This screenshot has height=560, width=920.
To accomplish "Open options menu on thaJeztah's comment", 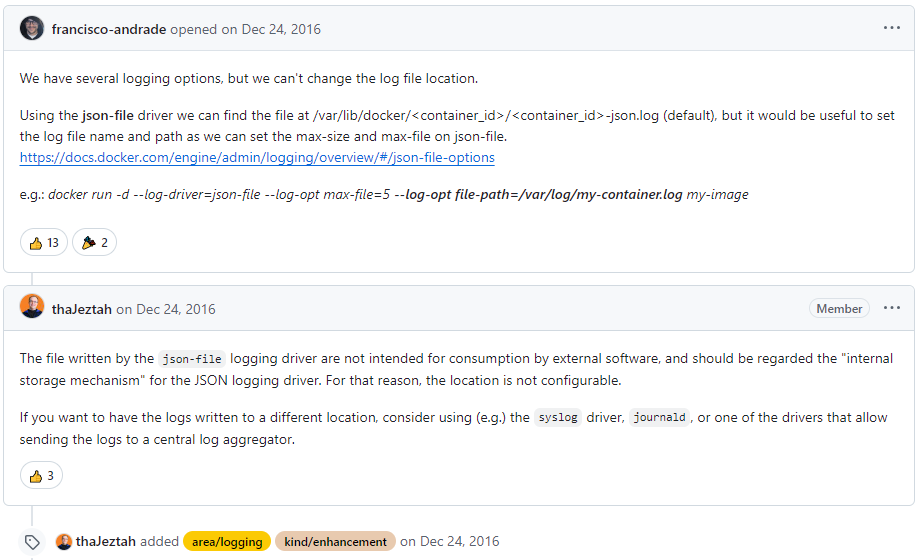I will pyautogui.click(x=891, y=308).
